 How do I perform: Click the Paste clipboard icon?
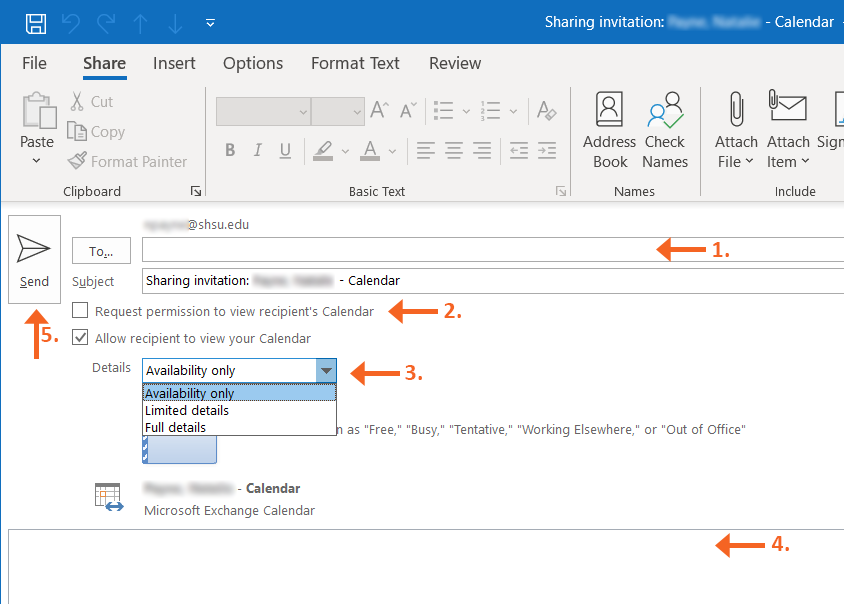click(37, 112)
